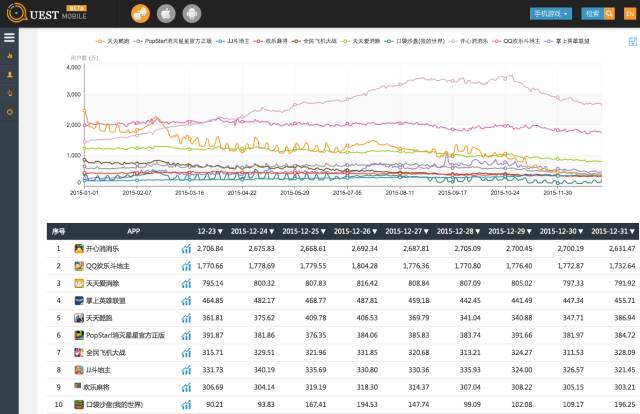This screenshot has height=414, width=640.
Task: Click the 1,804.28 cell for QQ欢乐斗地主
Action: [x=364, y=266]
